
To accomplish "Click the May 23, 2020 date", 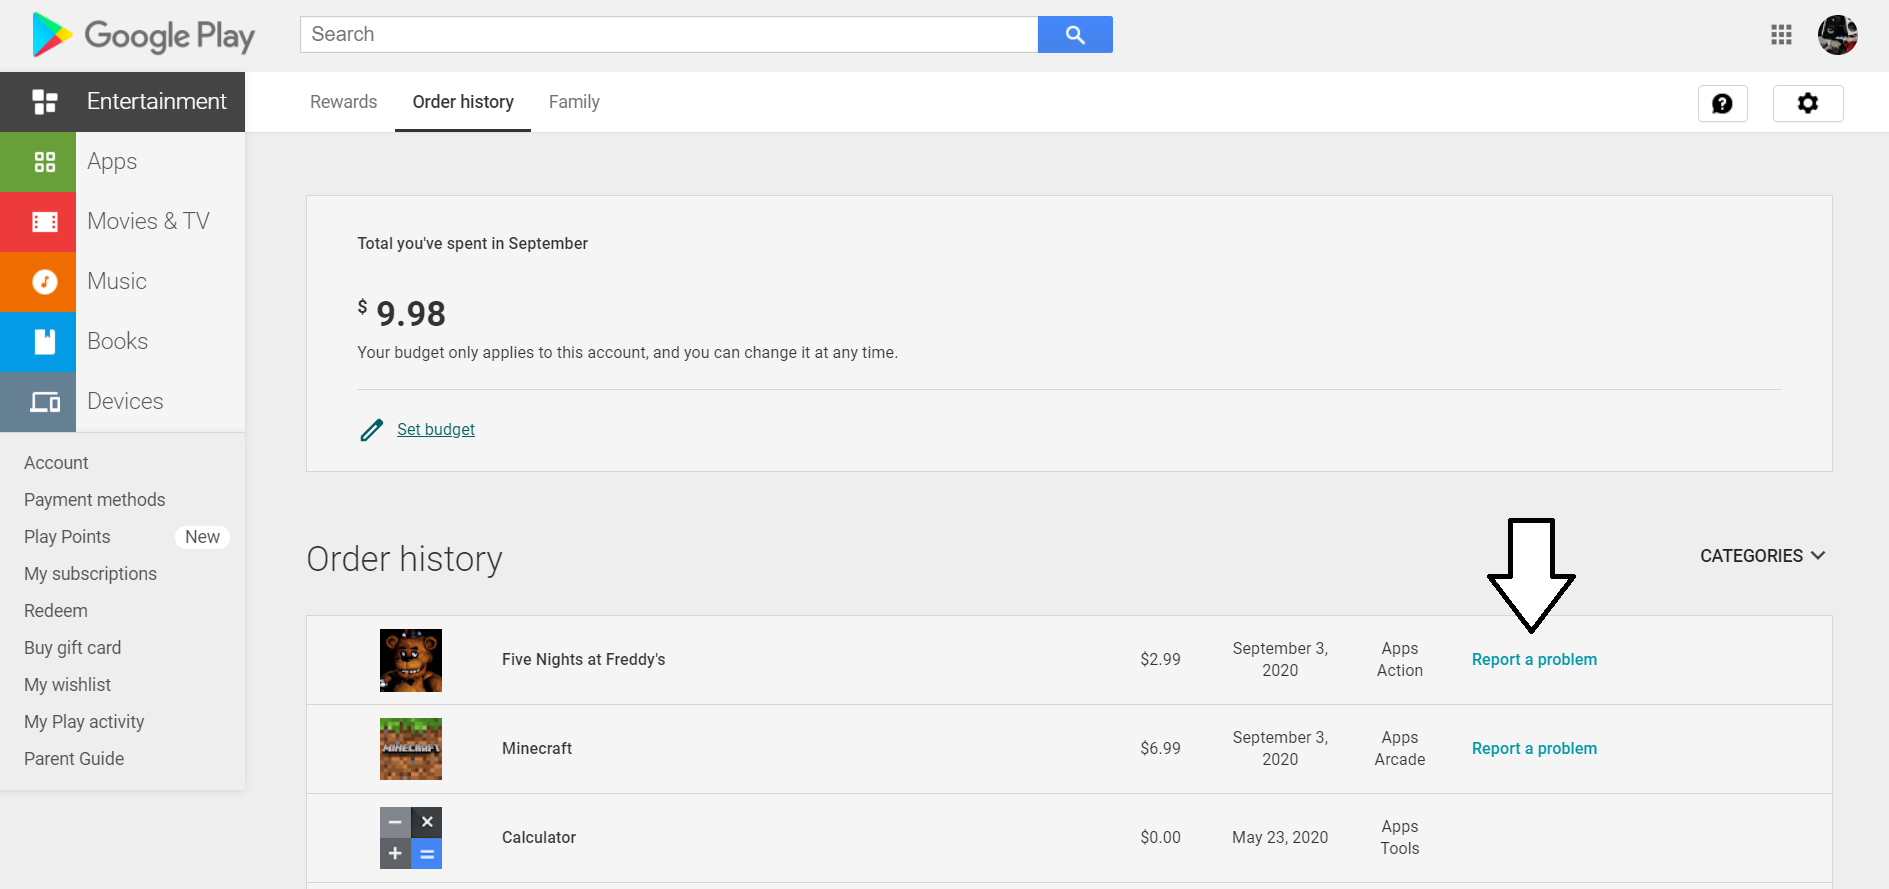I will (1280, 838).
